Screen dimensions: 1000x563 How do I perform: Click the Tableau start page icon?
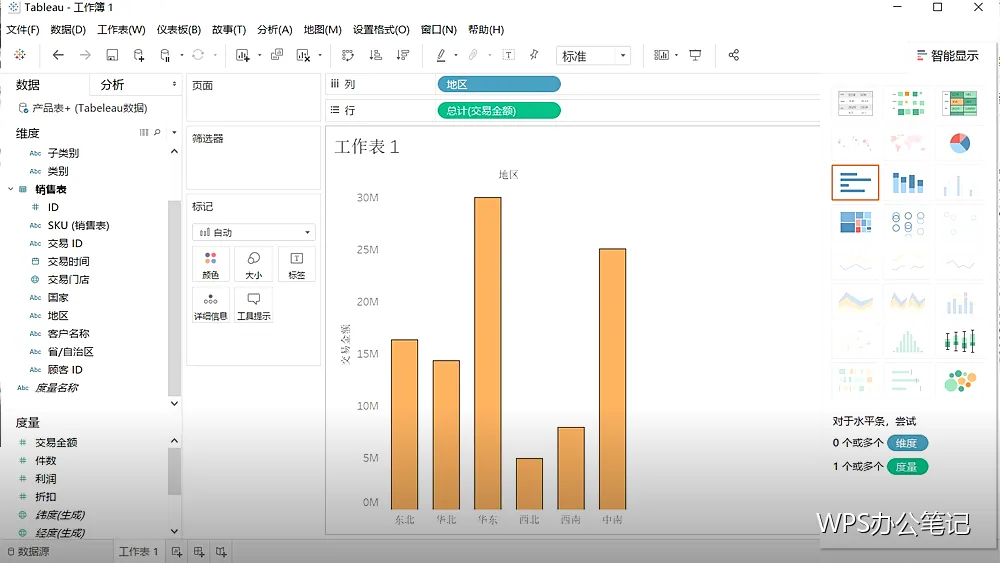20,55
